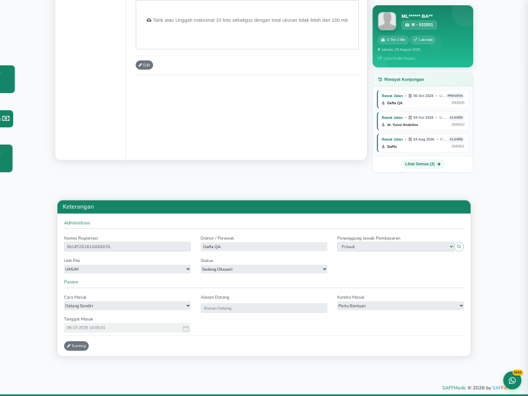The image size is (528, 396).
Task: Click the Tanggal Masuk date field
Action: 127,328
